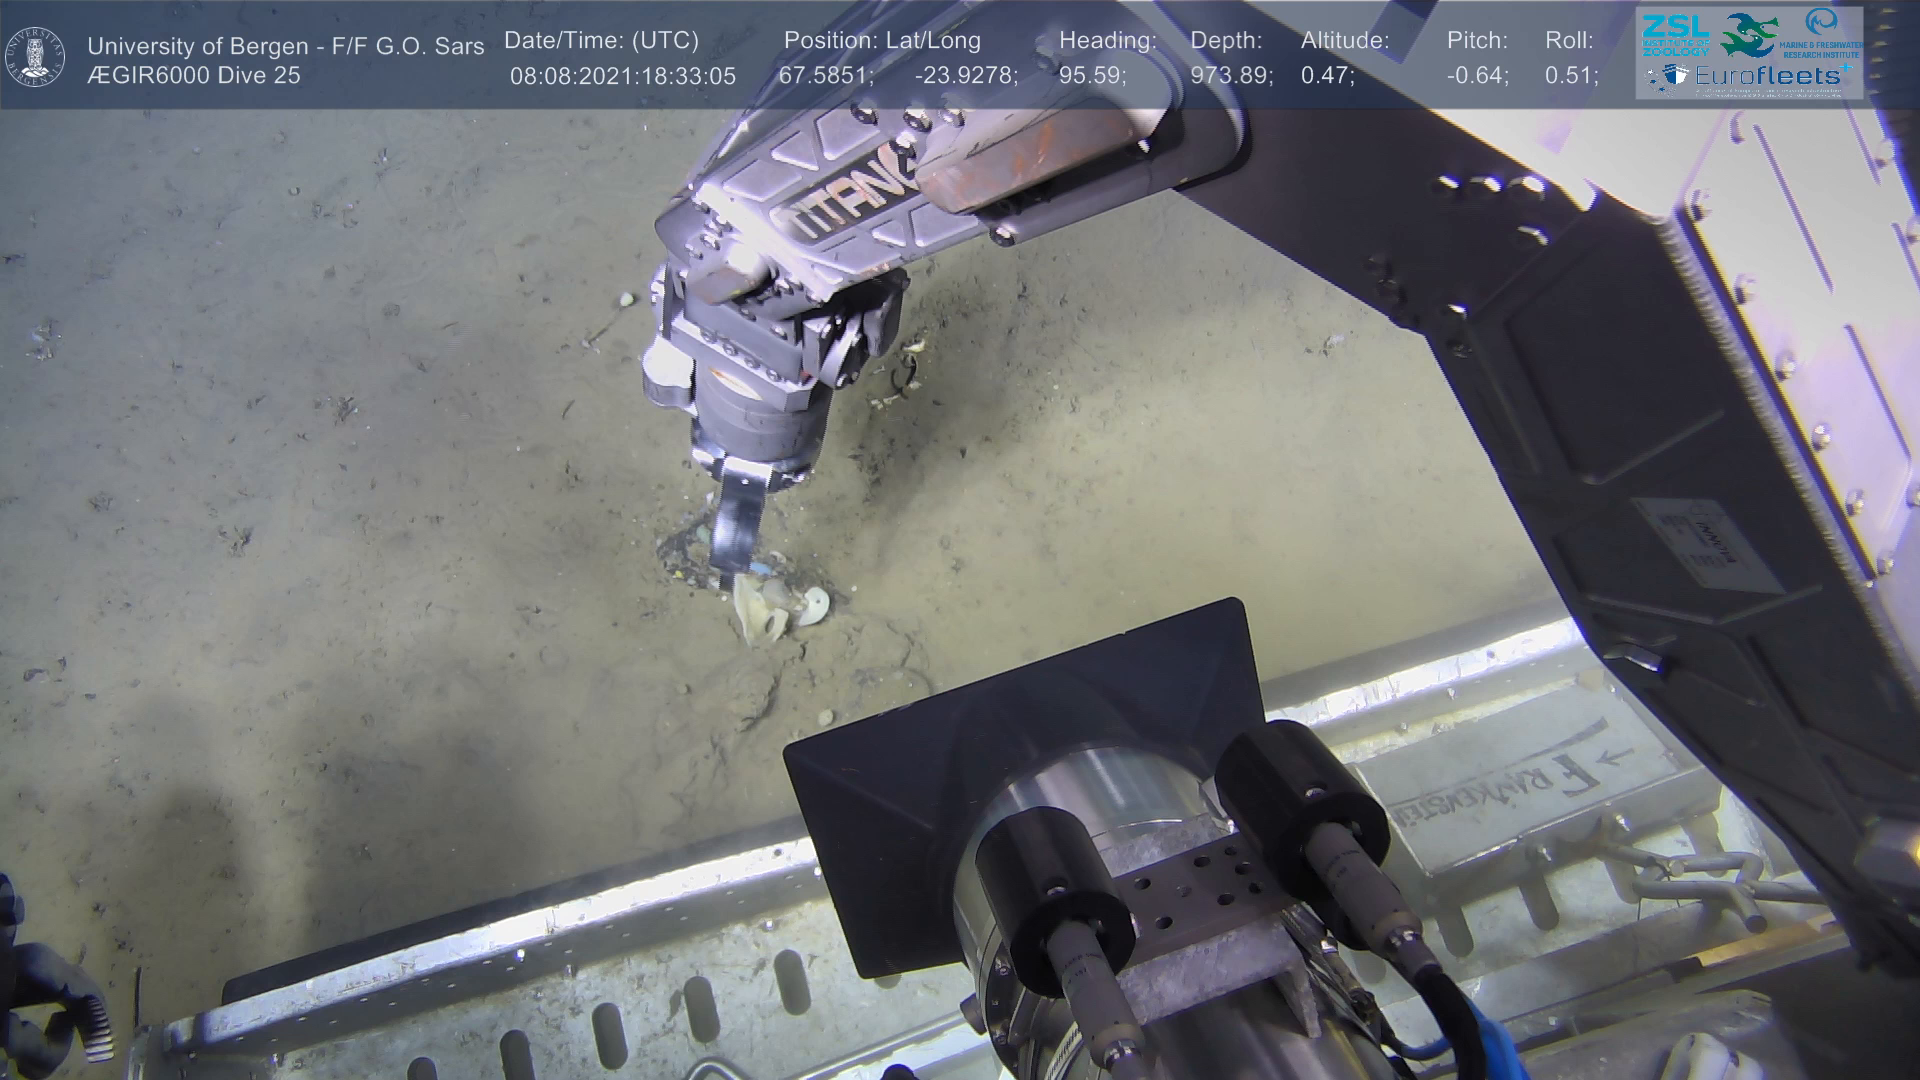Click the timestamp value 08:08:2021:18:33:05
The width and height of the screenshot is (1920, 1080).
[x=622, y=76]
